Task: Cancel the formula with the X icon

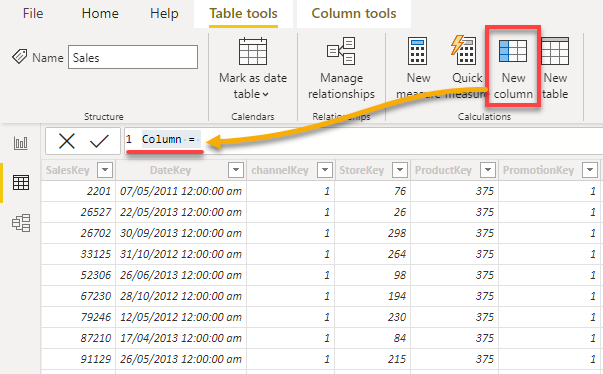Action: click(x=67, y=141)
